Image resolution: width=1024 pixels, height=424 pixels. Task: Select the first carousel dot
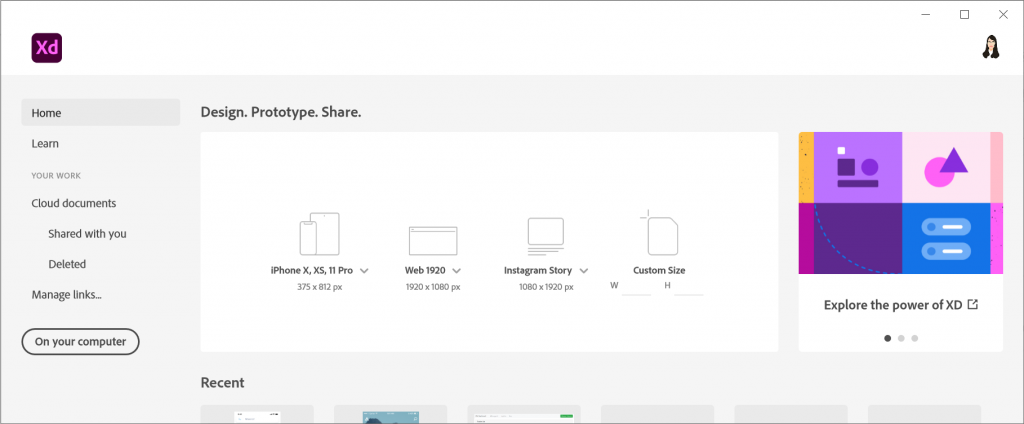(x=888, y=338)
